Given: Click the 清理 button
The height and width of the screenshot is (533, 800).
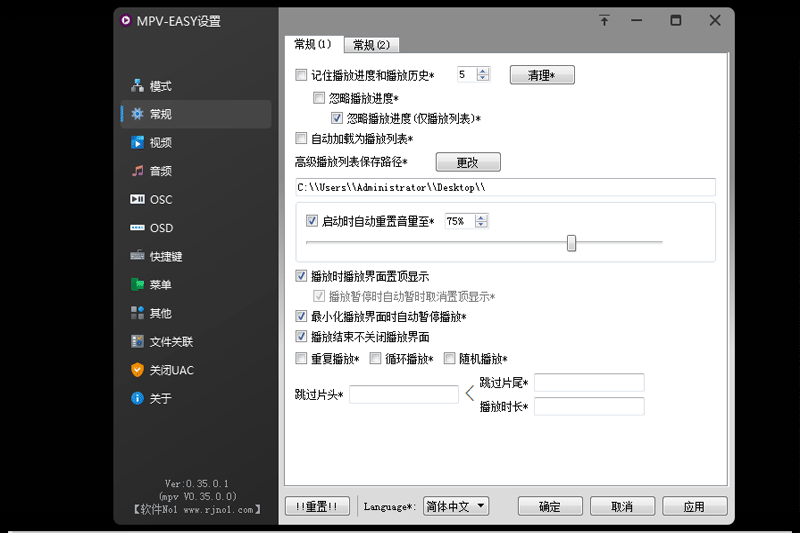Looking at the screenshot, I should (542, 75).
